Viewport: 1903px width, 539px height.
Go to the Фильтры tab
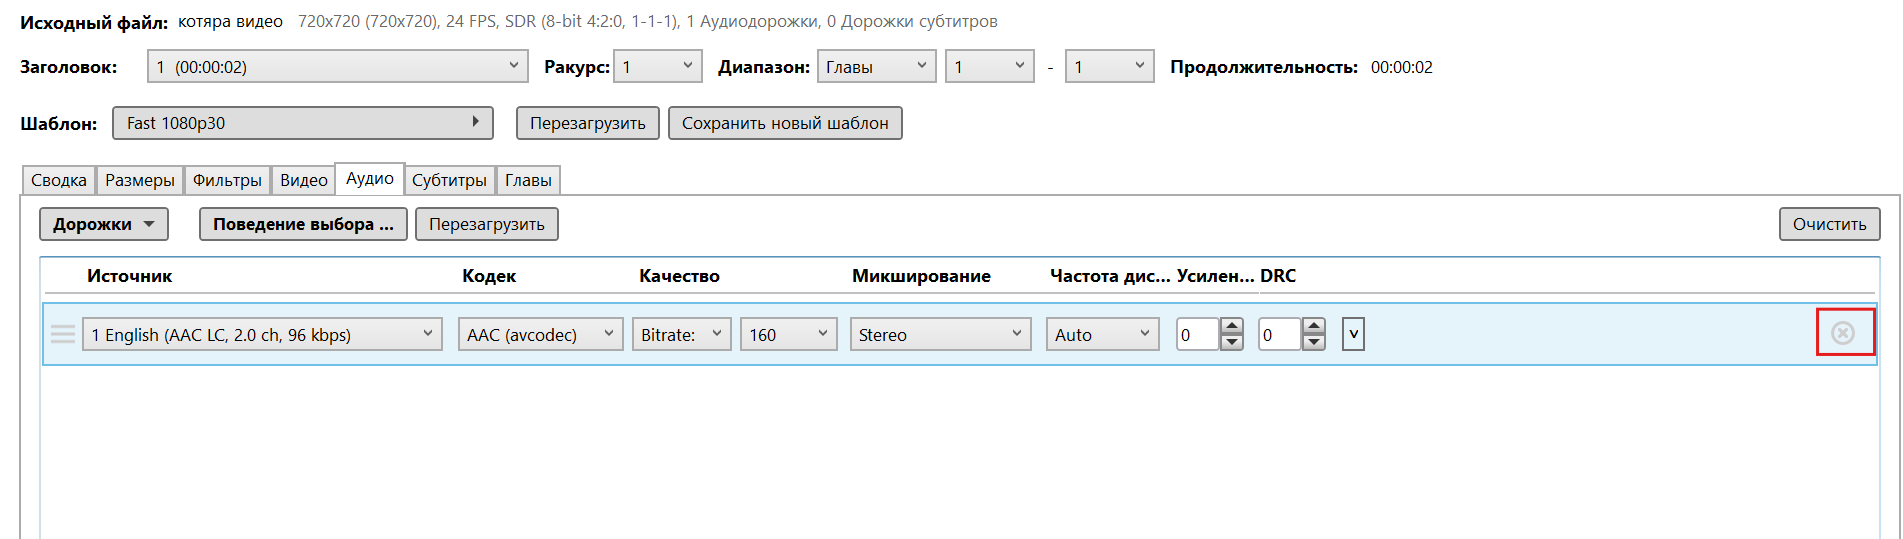227,180
